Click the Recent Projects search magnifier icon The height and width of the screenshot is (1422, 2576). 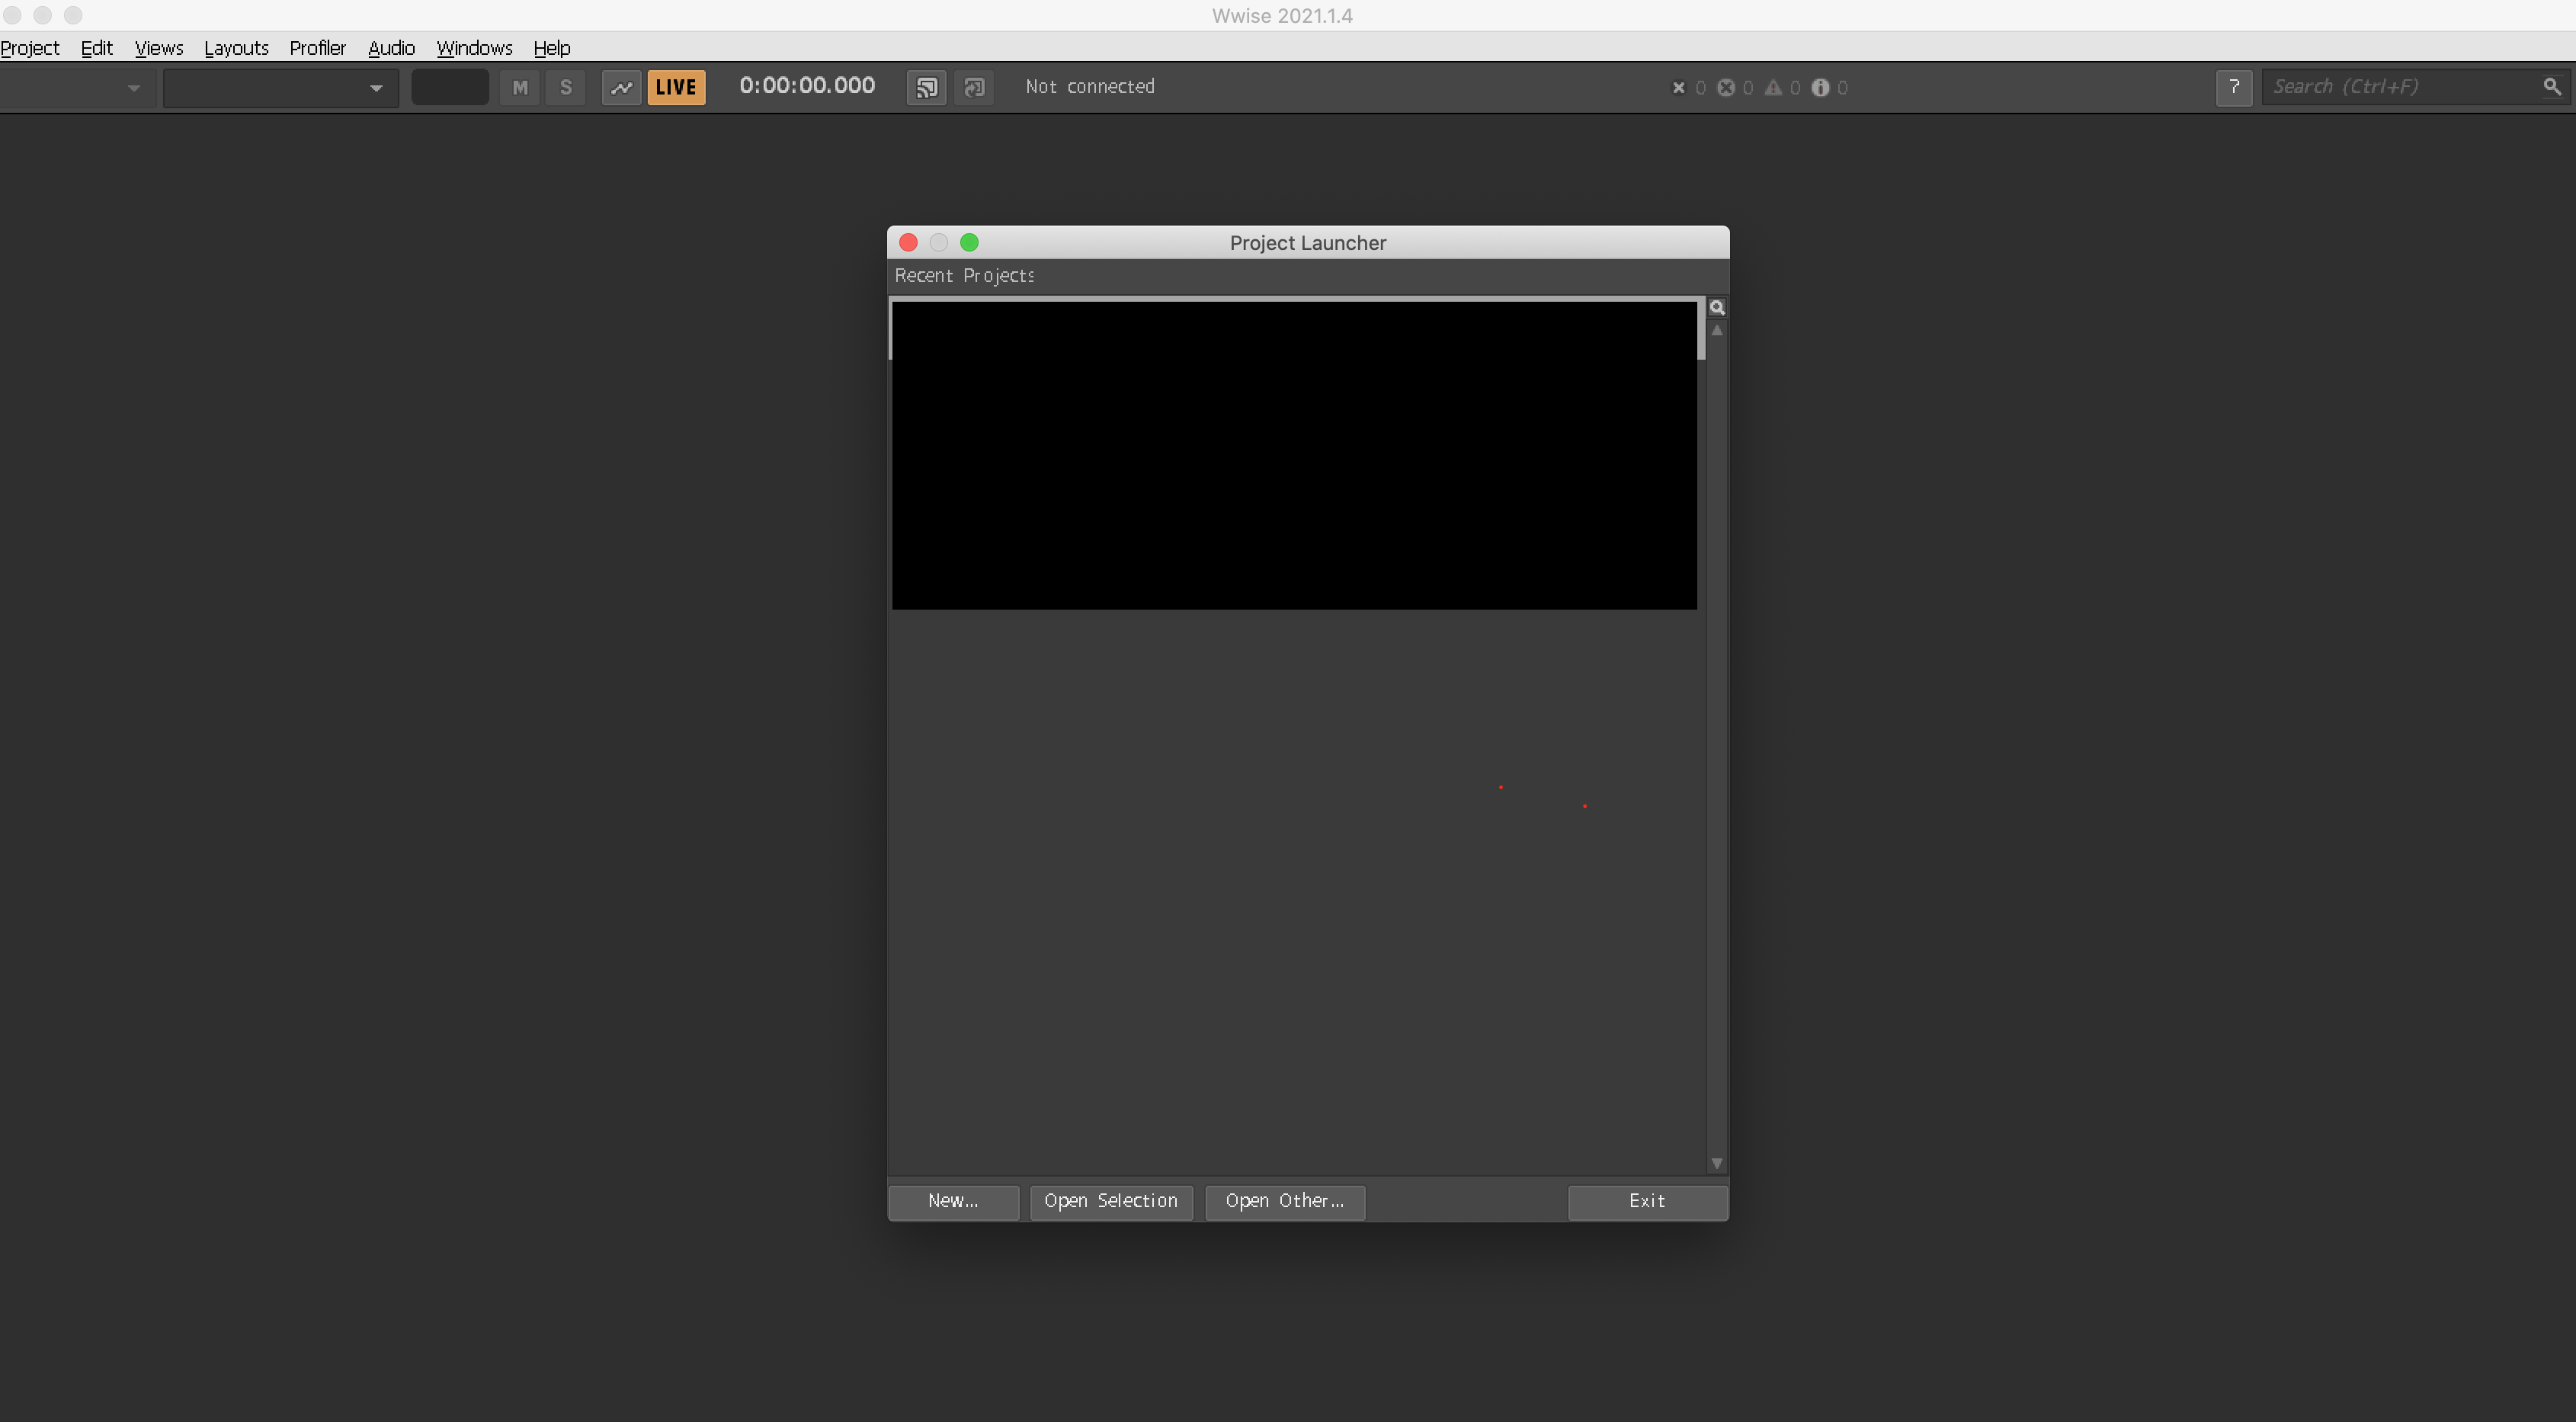click(1717, 307)
